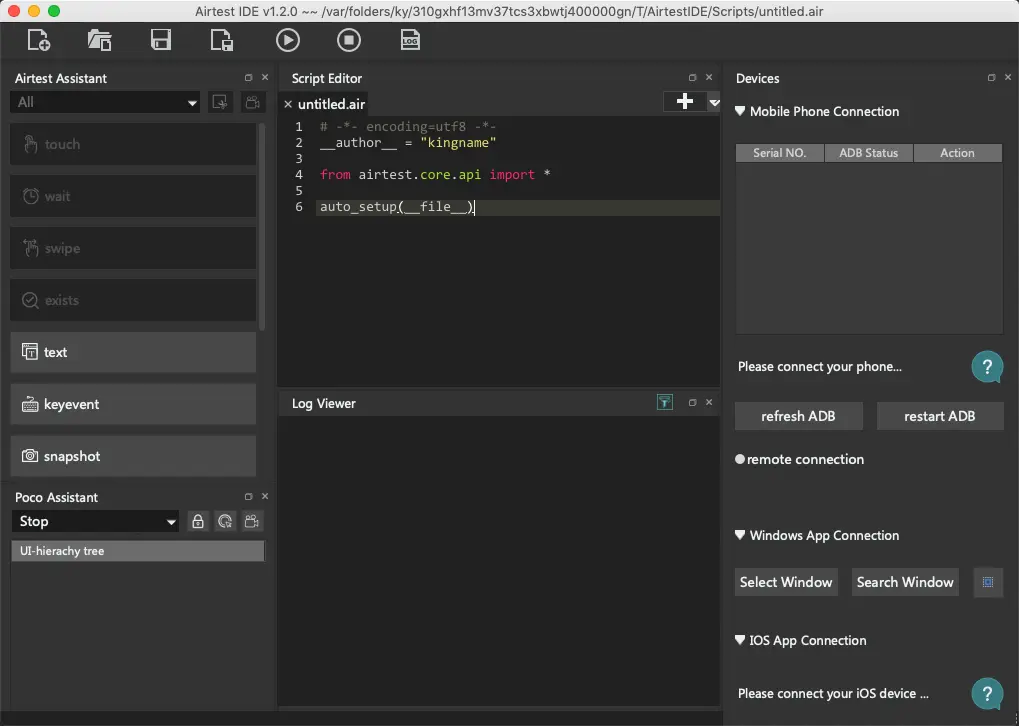Stop the script with the stop button
Viewport: 1019px width, 726px height.
point(348,40)
